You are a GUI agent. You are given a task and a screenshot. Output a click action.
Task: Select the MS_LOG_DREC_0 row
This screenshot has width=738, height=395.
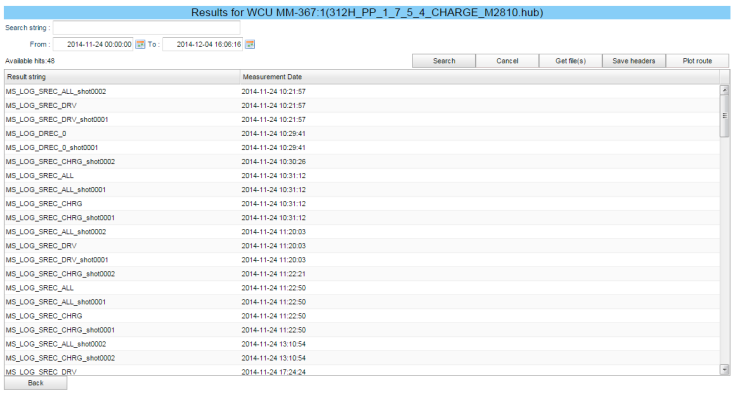(x=362, y=134)
